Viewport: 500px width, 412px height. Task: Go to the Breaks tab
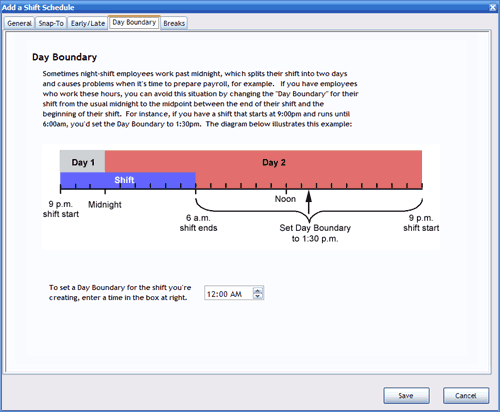pos(174,23)
